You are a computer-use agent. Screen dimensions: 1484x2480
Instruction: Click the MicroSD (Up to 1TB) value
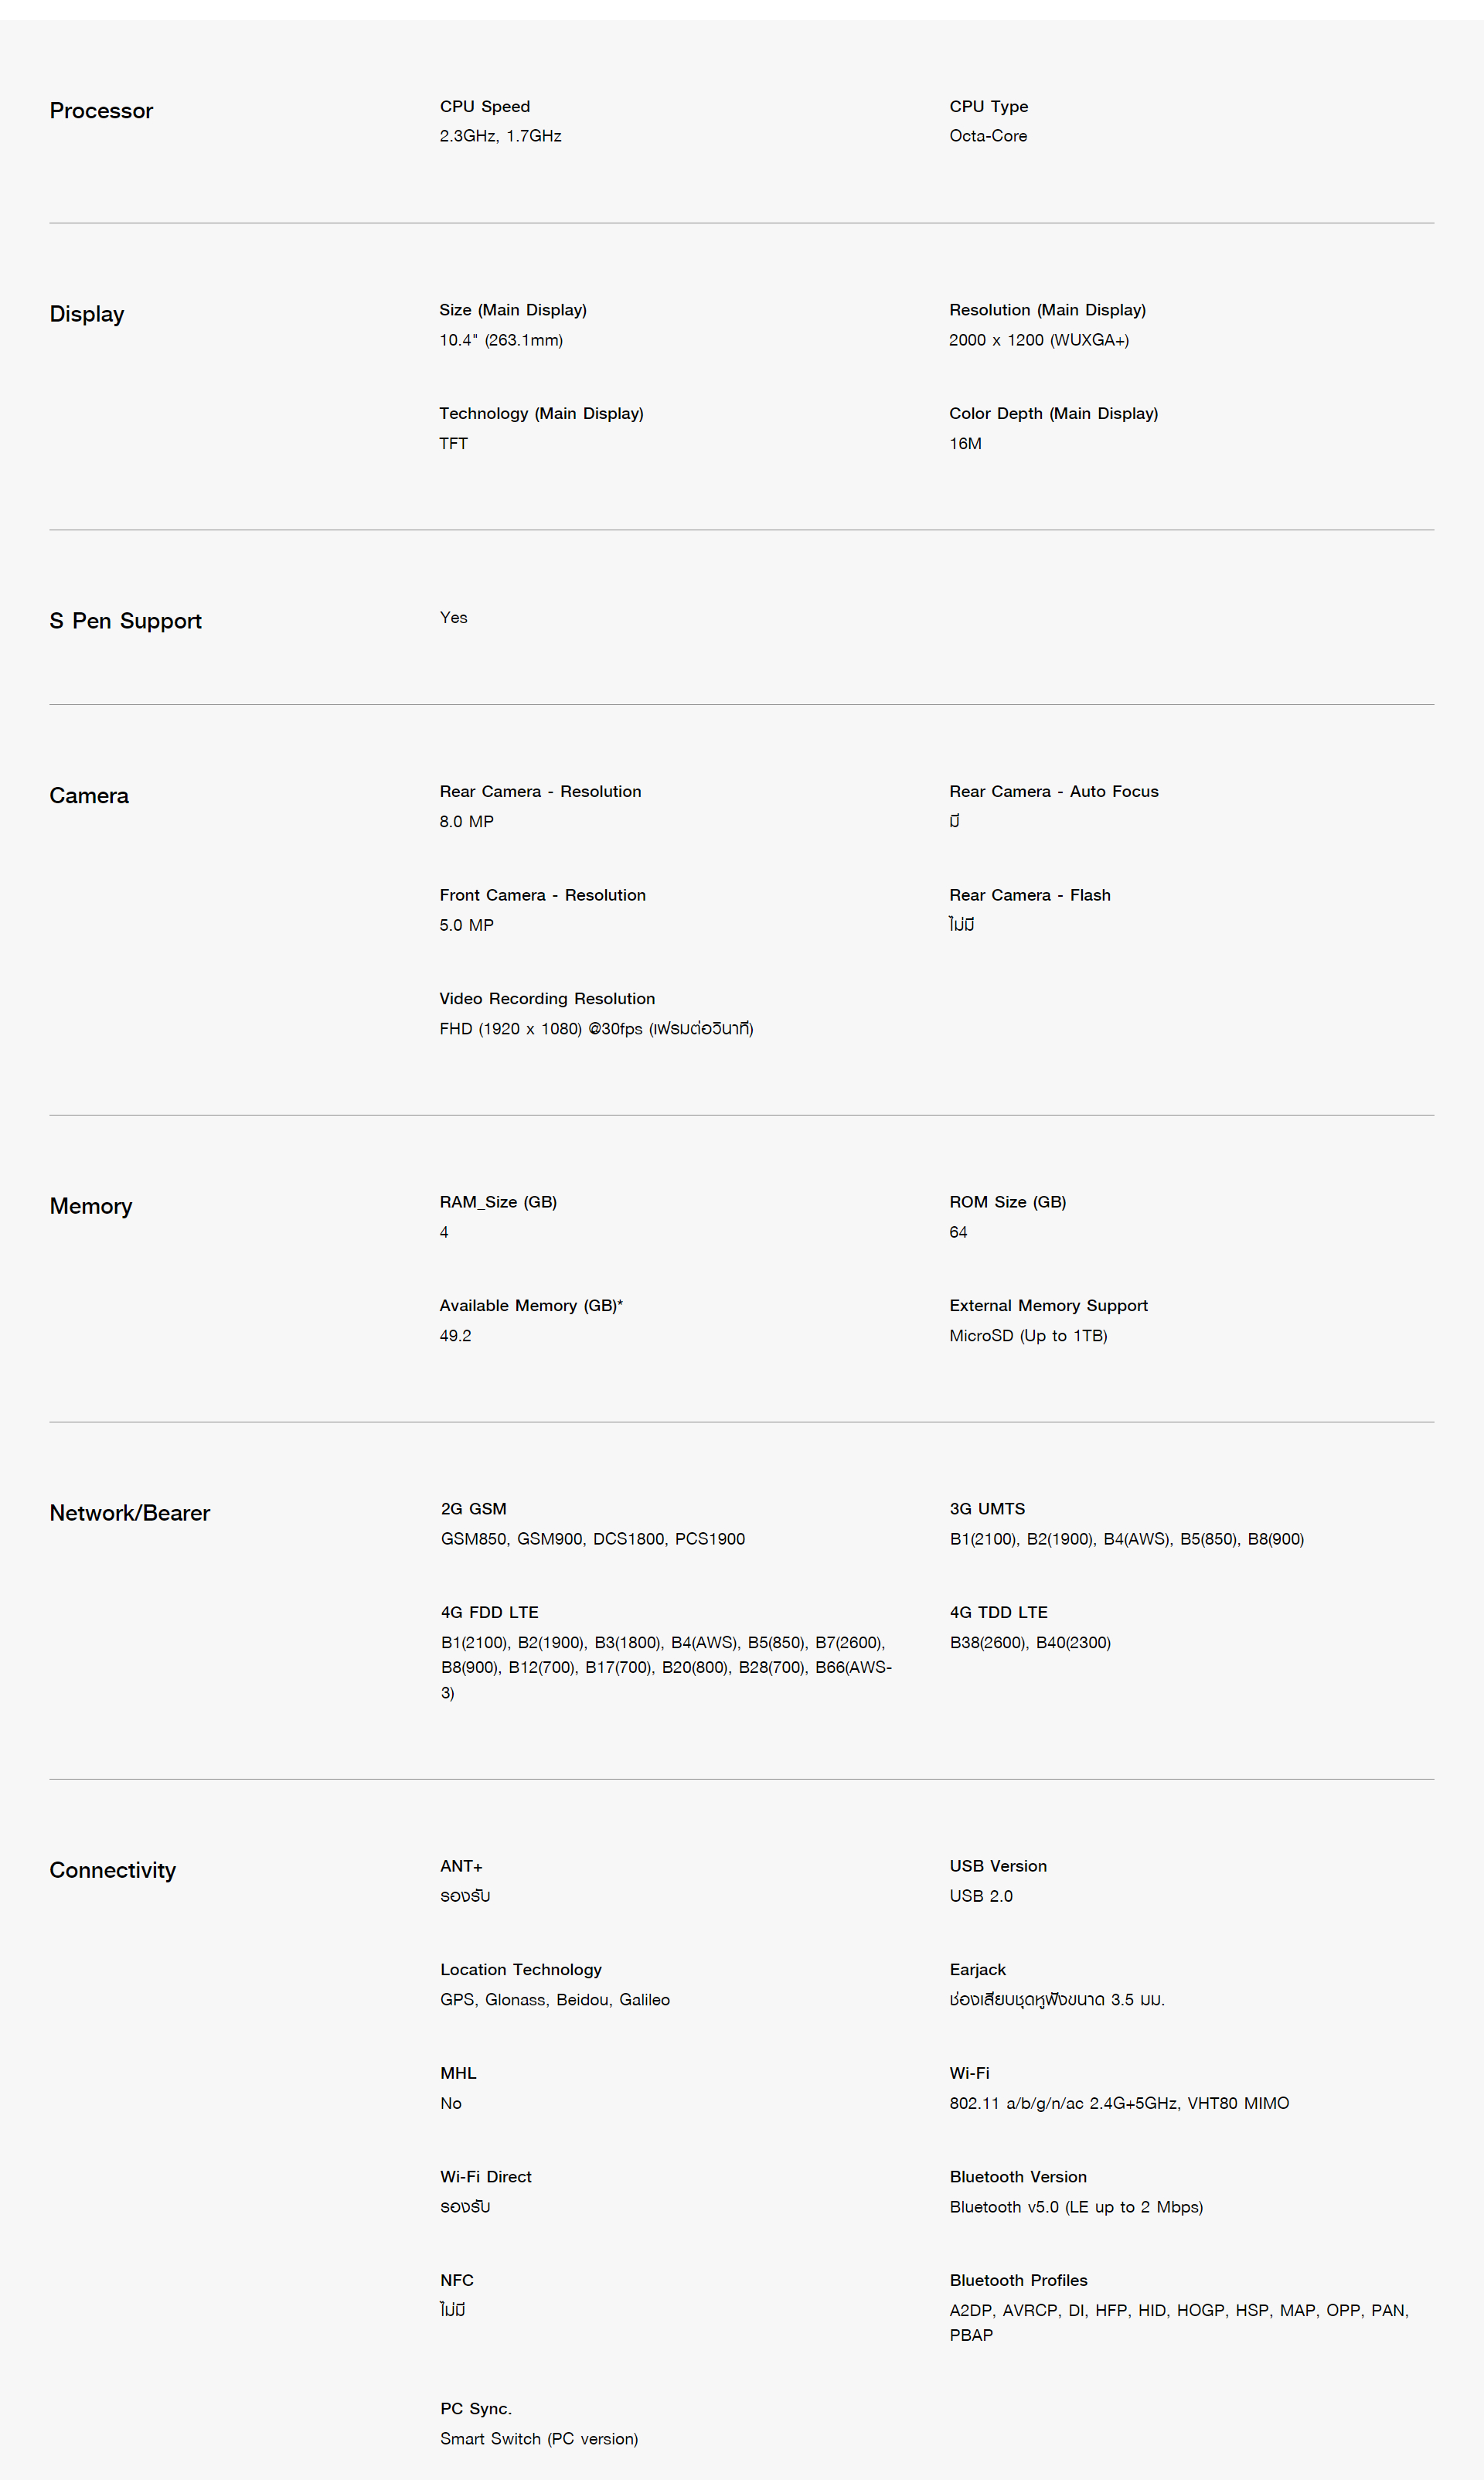pos(1028,1335)
